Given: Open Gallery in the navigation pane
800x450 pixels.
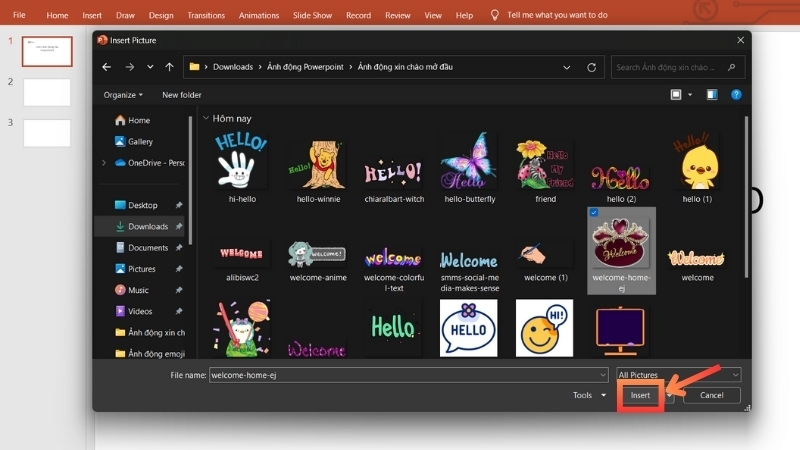Looking at the screenshot, I should [x=134, y=141].
